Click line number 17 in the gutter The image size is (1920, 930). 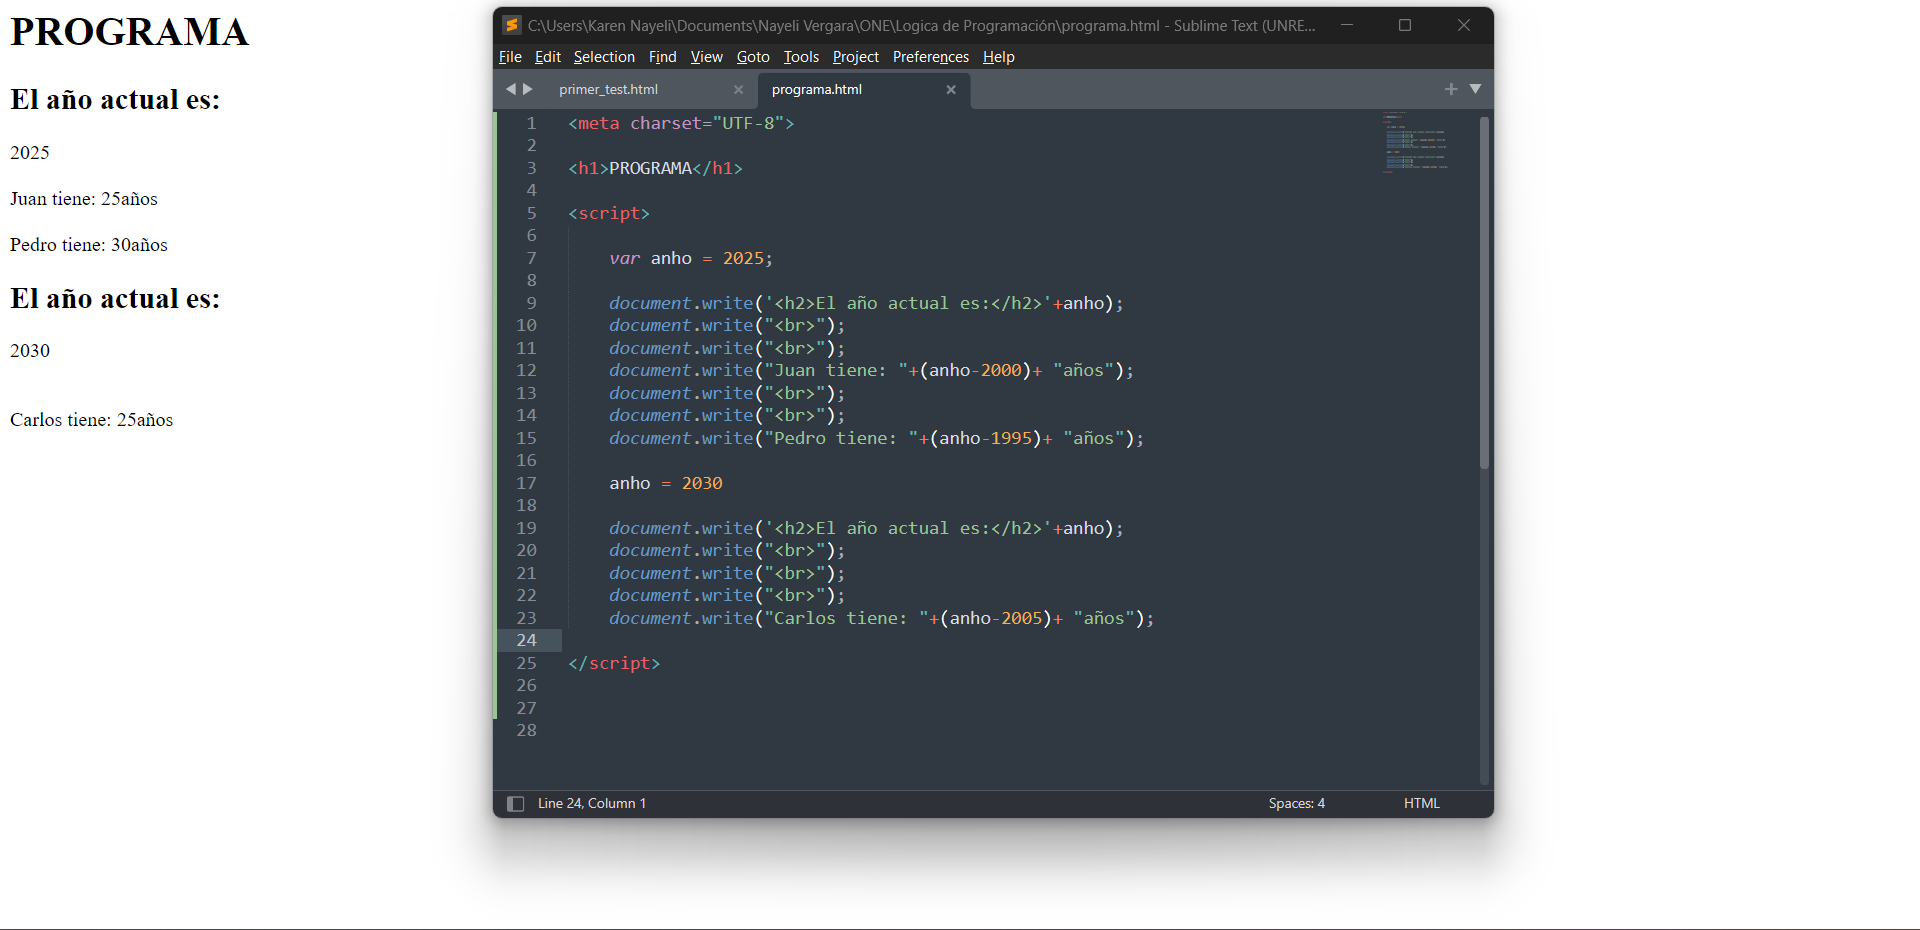coord(526,483)
